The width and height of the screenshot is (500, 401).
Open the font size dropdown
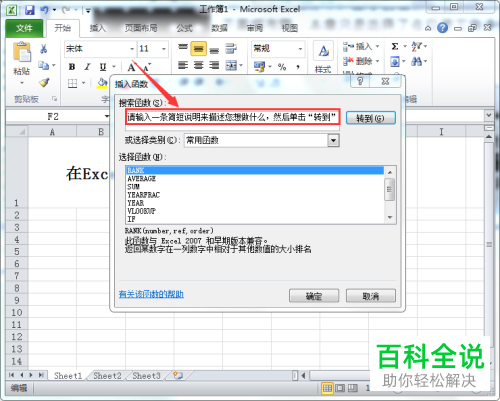(x=164, y=49)
